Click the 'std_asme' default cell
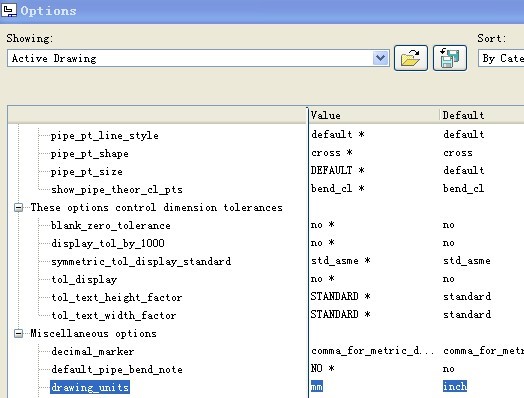 (467, 261)
